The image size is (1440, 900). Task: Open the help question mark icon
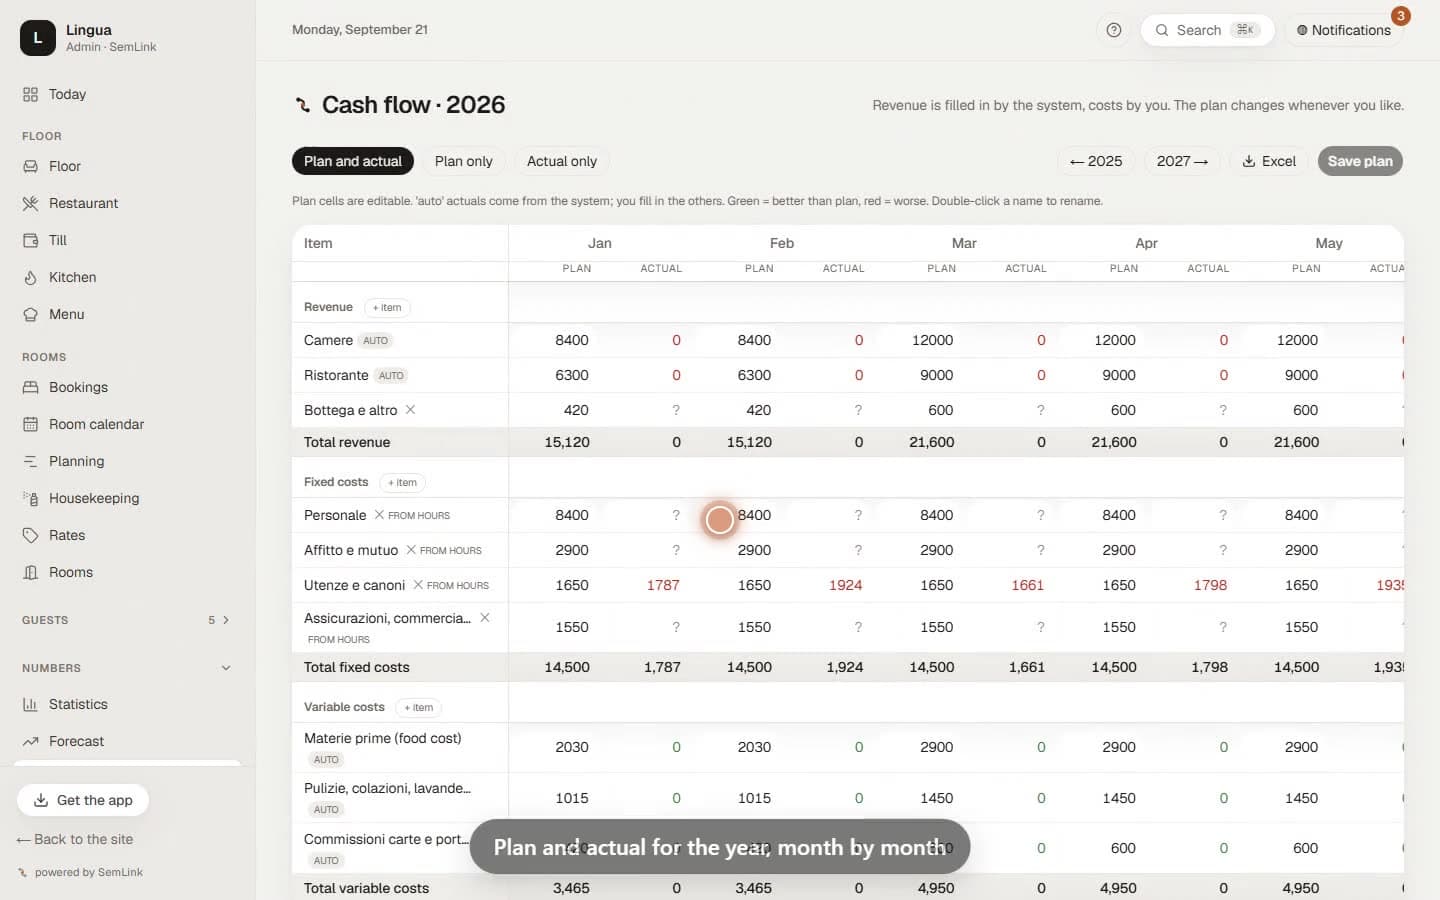[x=1114, y=30]
